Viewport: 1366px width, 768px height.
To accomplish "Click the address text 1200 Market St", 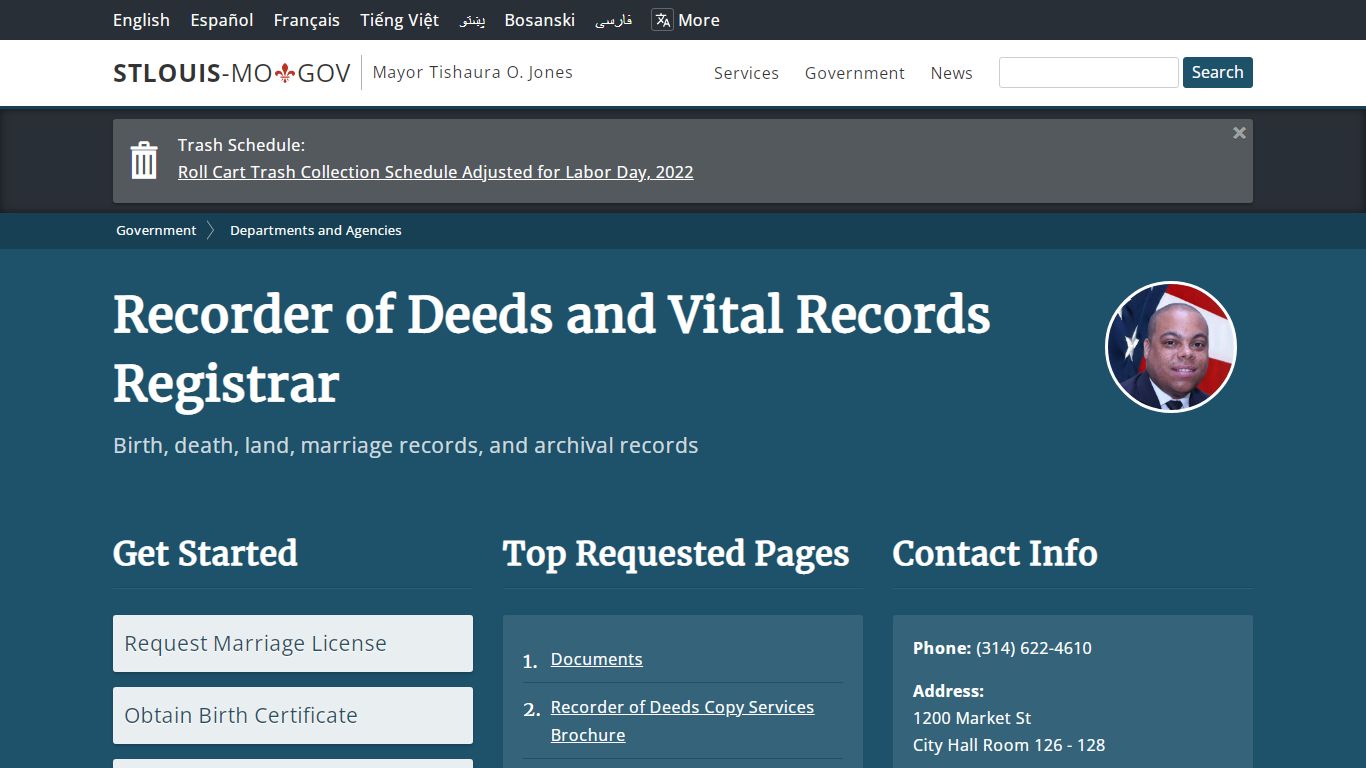I will 972,718.
